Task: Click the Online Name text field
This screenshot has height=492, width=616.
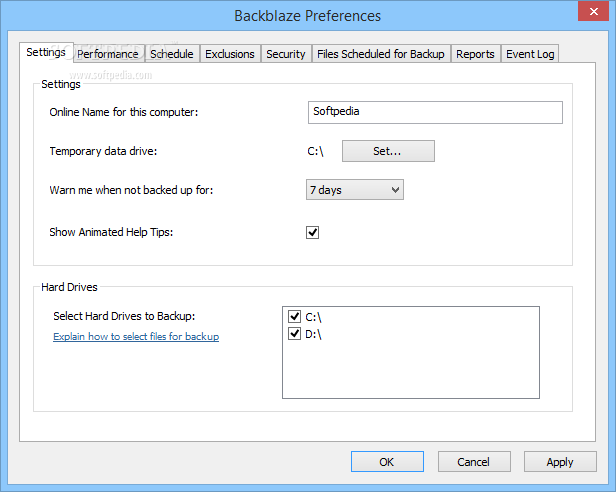Action: 435,112
